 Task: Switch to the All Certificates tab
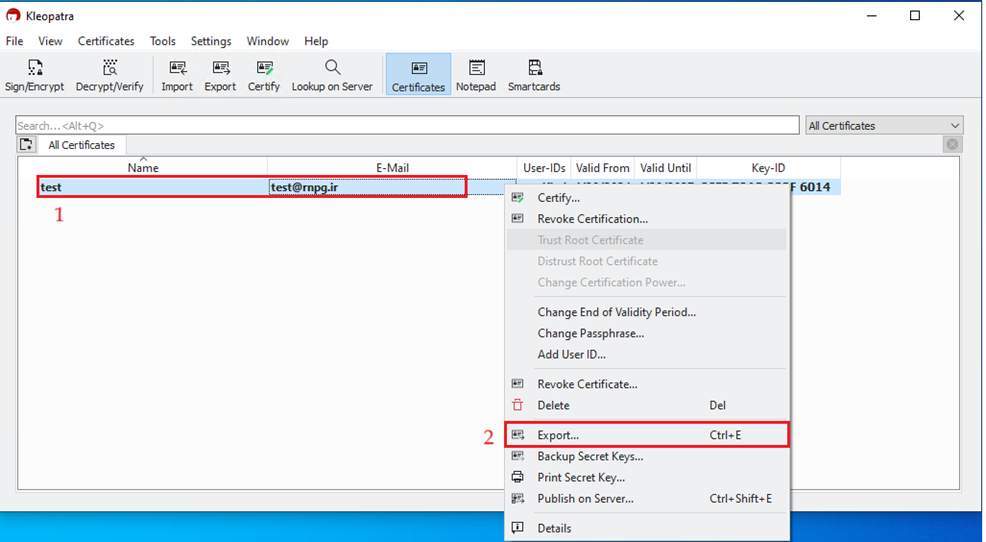coord(82,145)
